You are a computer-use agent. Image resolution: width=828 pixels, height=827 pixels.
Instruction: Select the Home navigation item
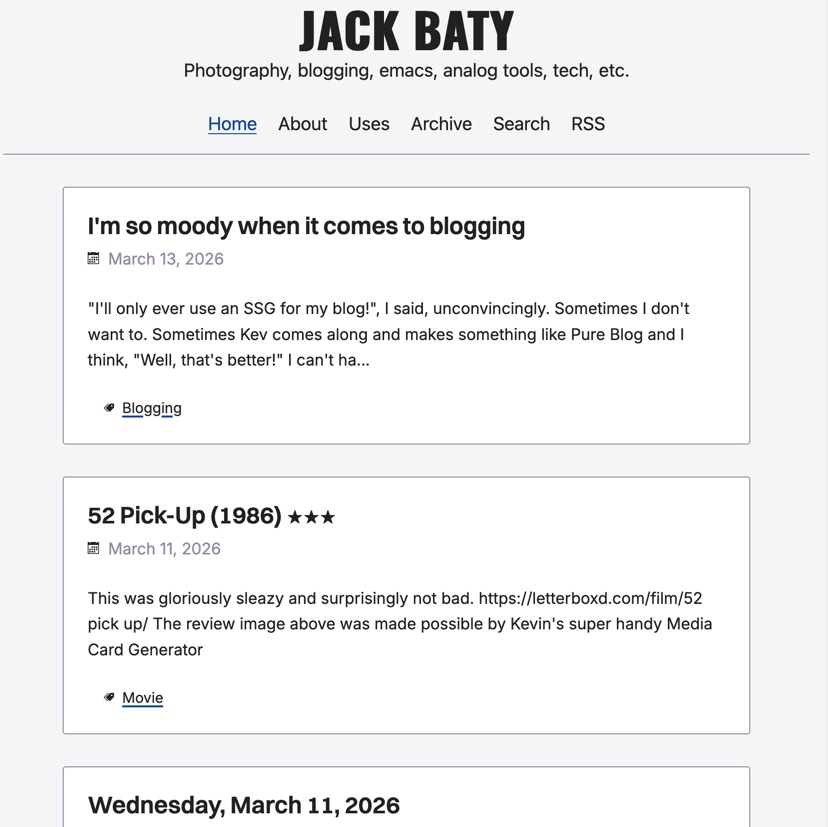[232, 124]
